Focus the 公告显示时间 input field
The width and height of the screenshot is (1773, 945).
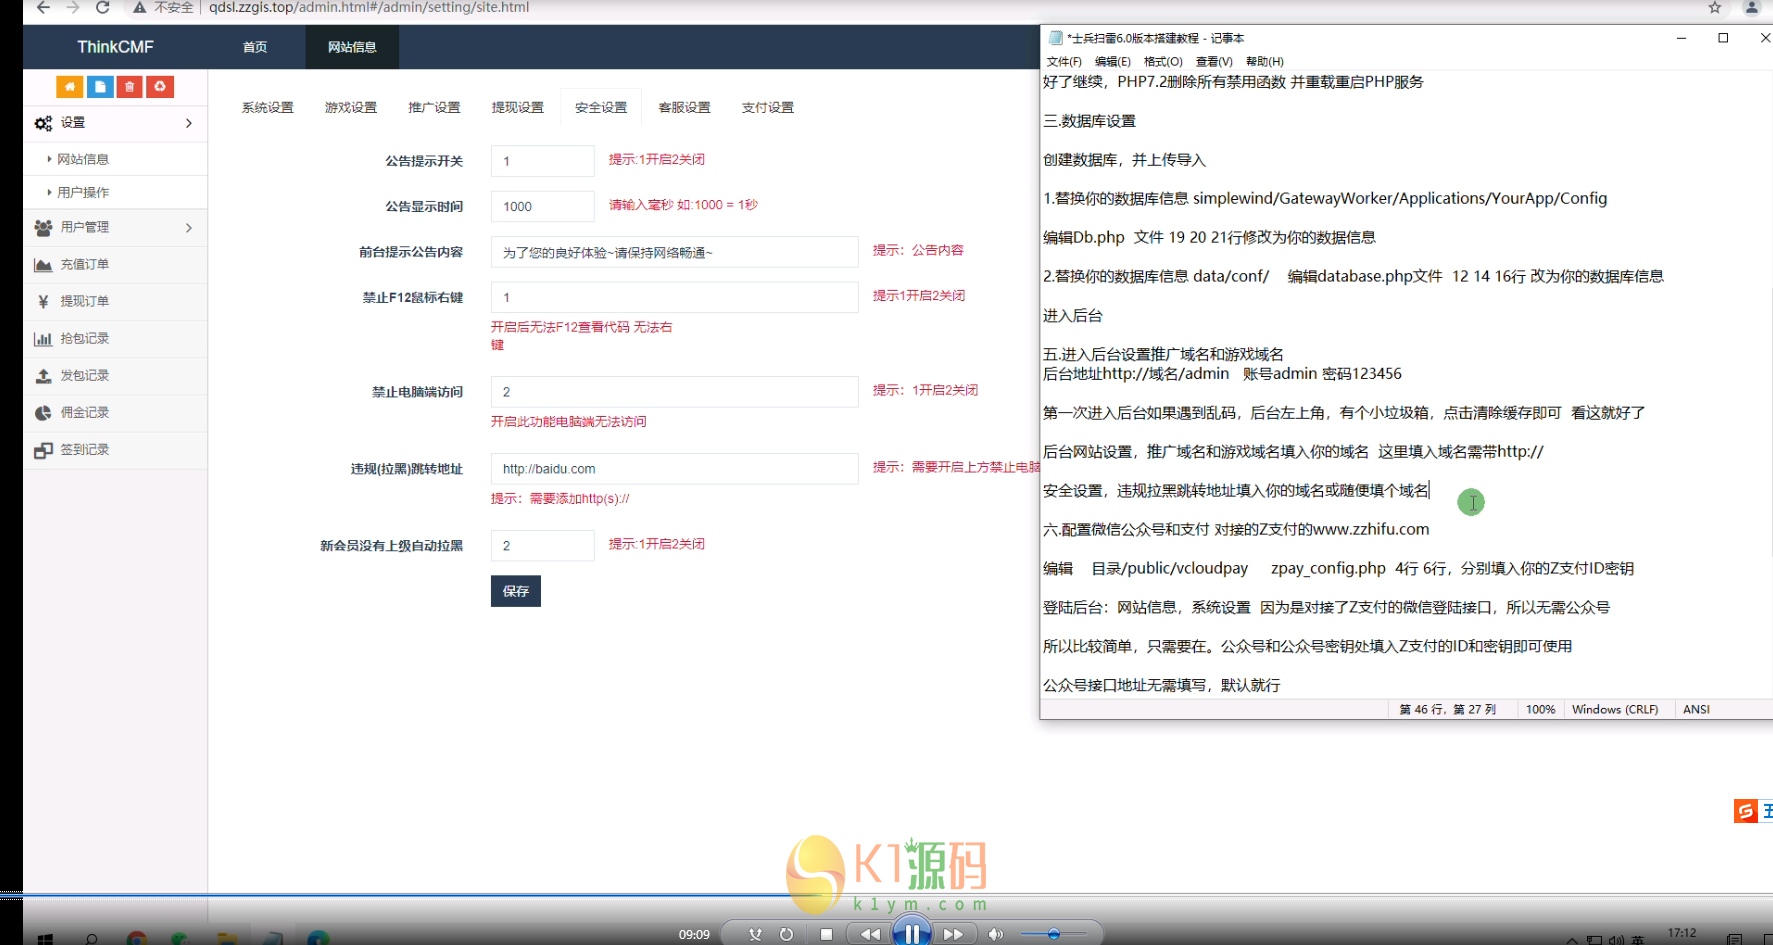(x=542, y=207)
